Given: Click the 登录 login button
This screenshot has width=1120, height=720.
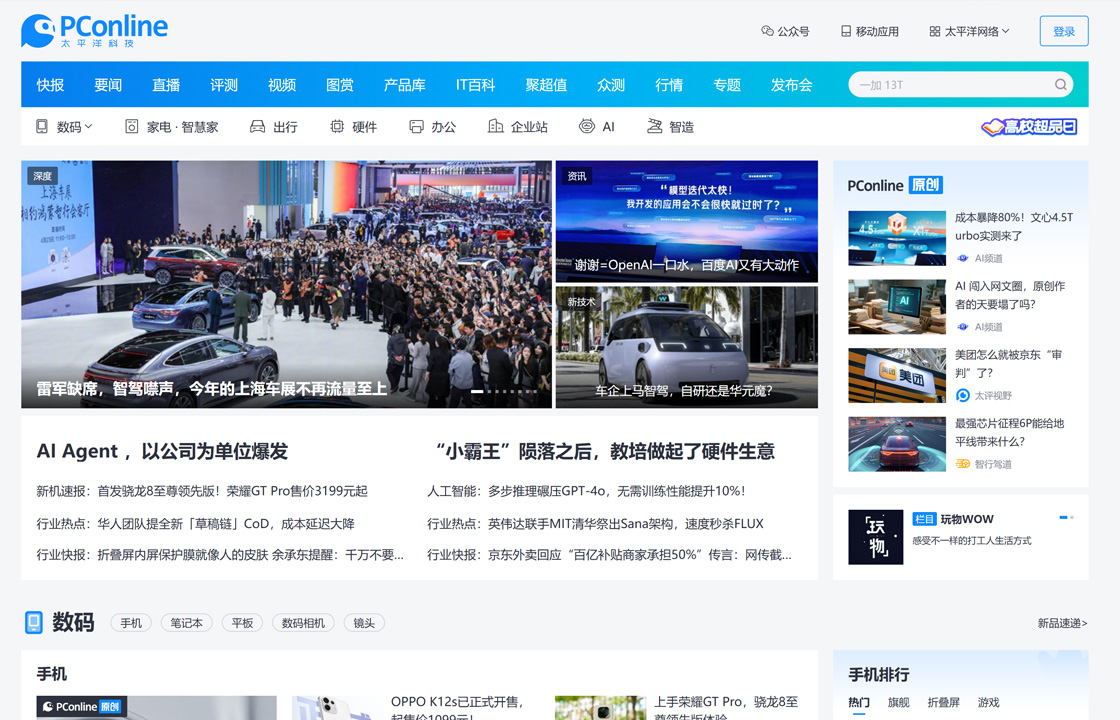Looking at the screenshot, I should point(1064,31).
